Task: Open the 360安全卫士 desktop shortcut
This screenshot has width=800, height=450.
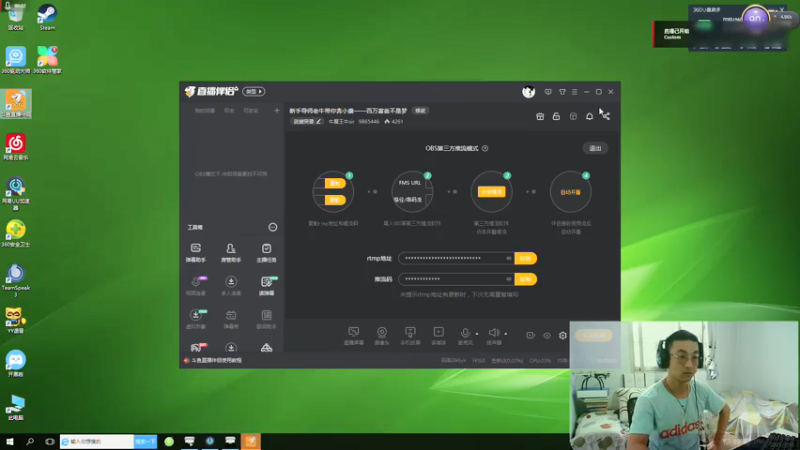Action: click(16, 233)
